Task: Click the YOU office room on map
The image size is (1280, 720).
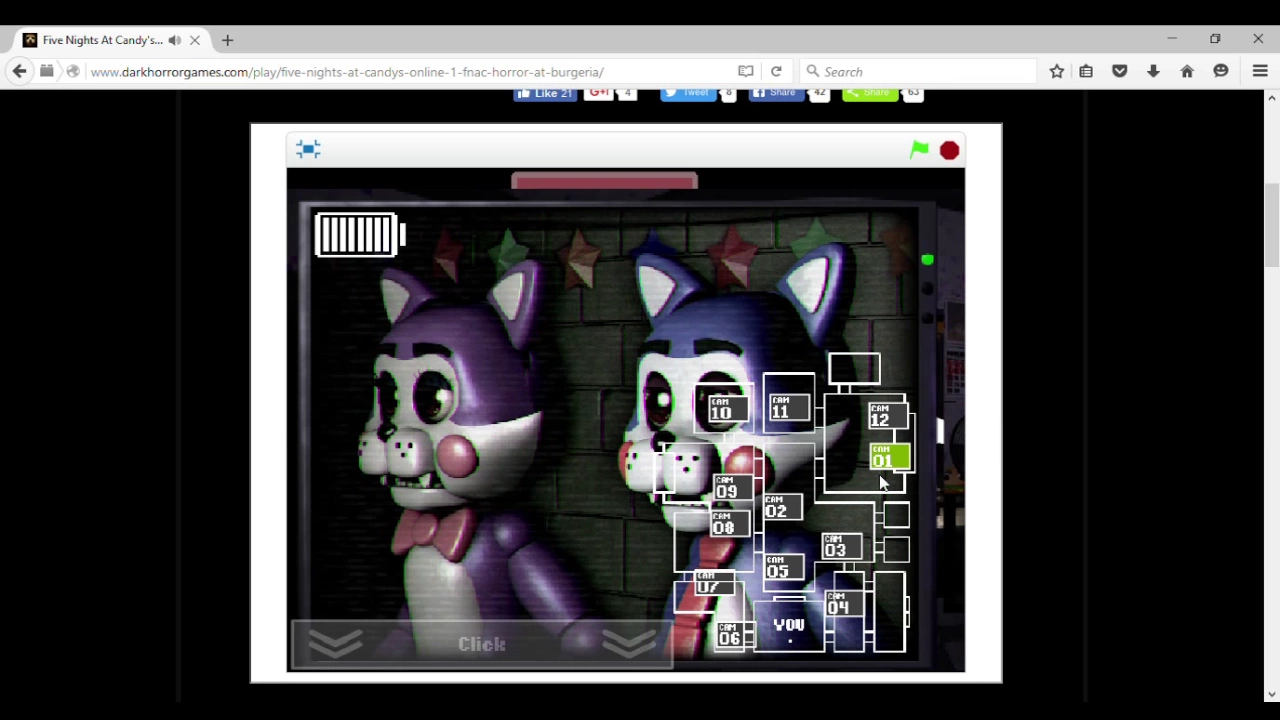Action: (x=789, y=626)
